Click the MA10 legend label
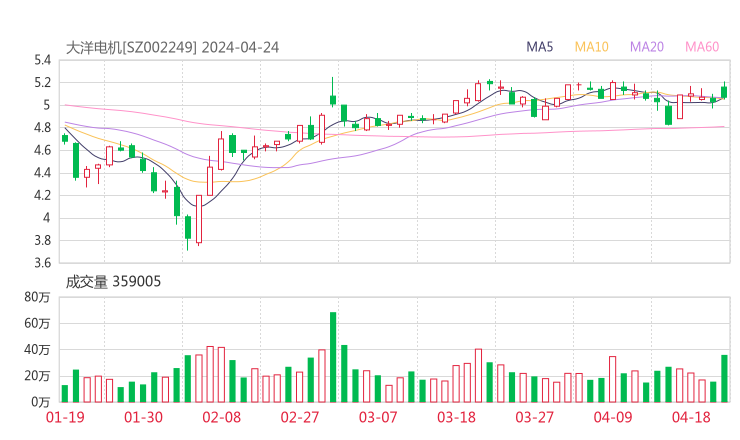Image resolution: width=740 pixels, height=440 pixels. click(591, 47)
